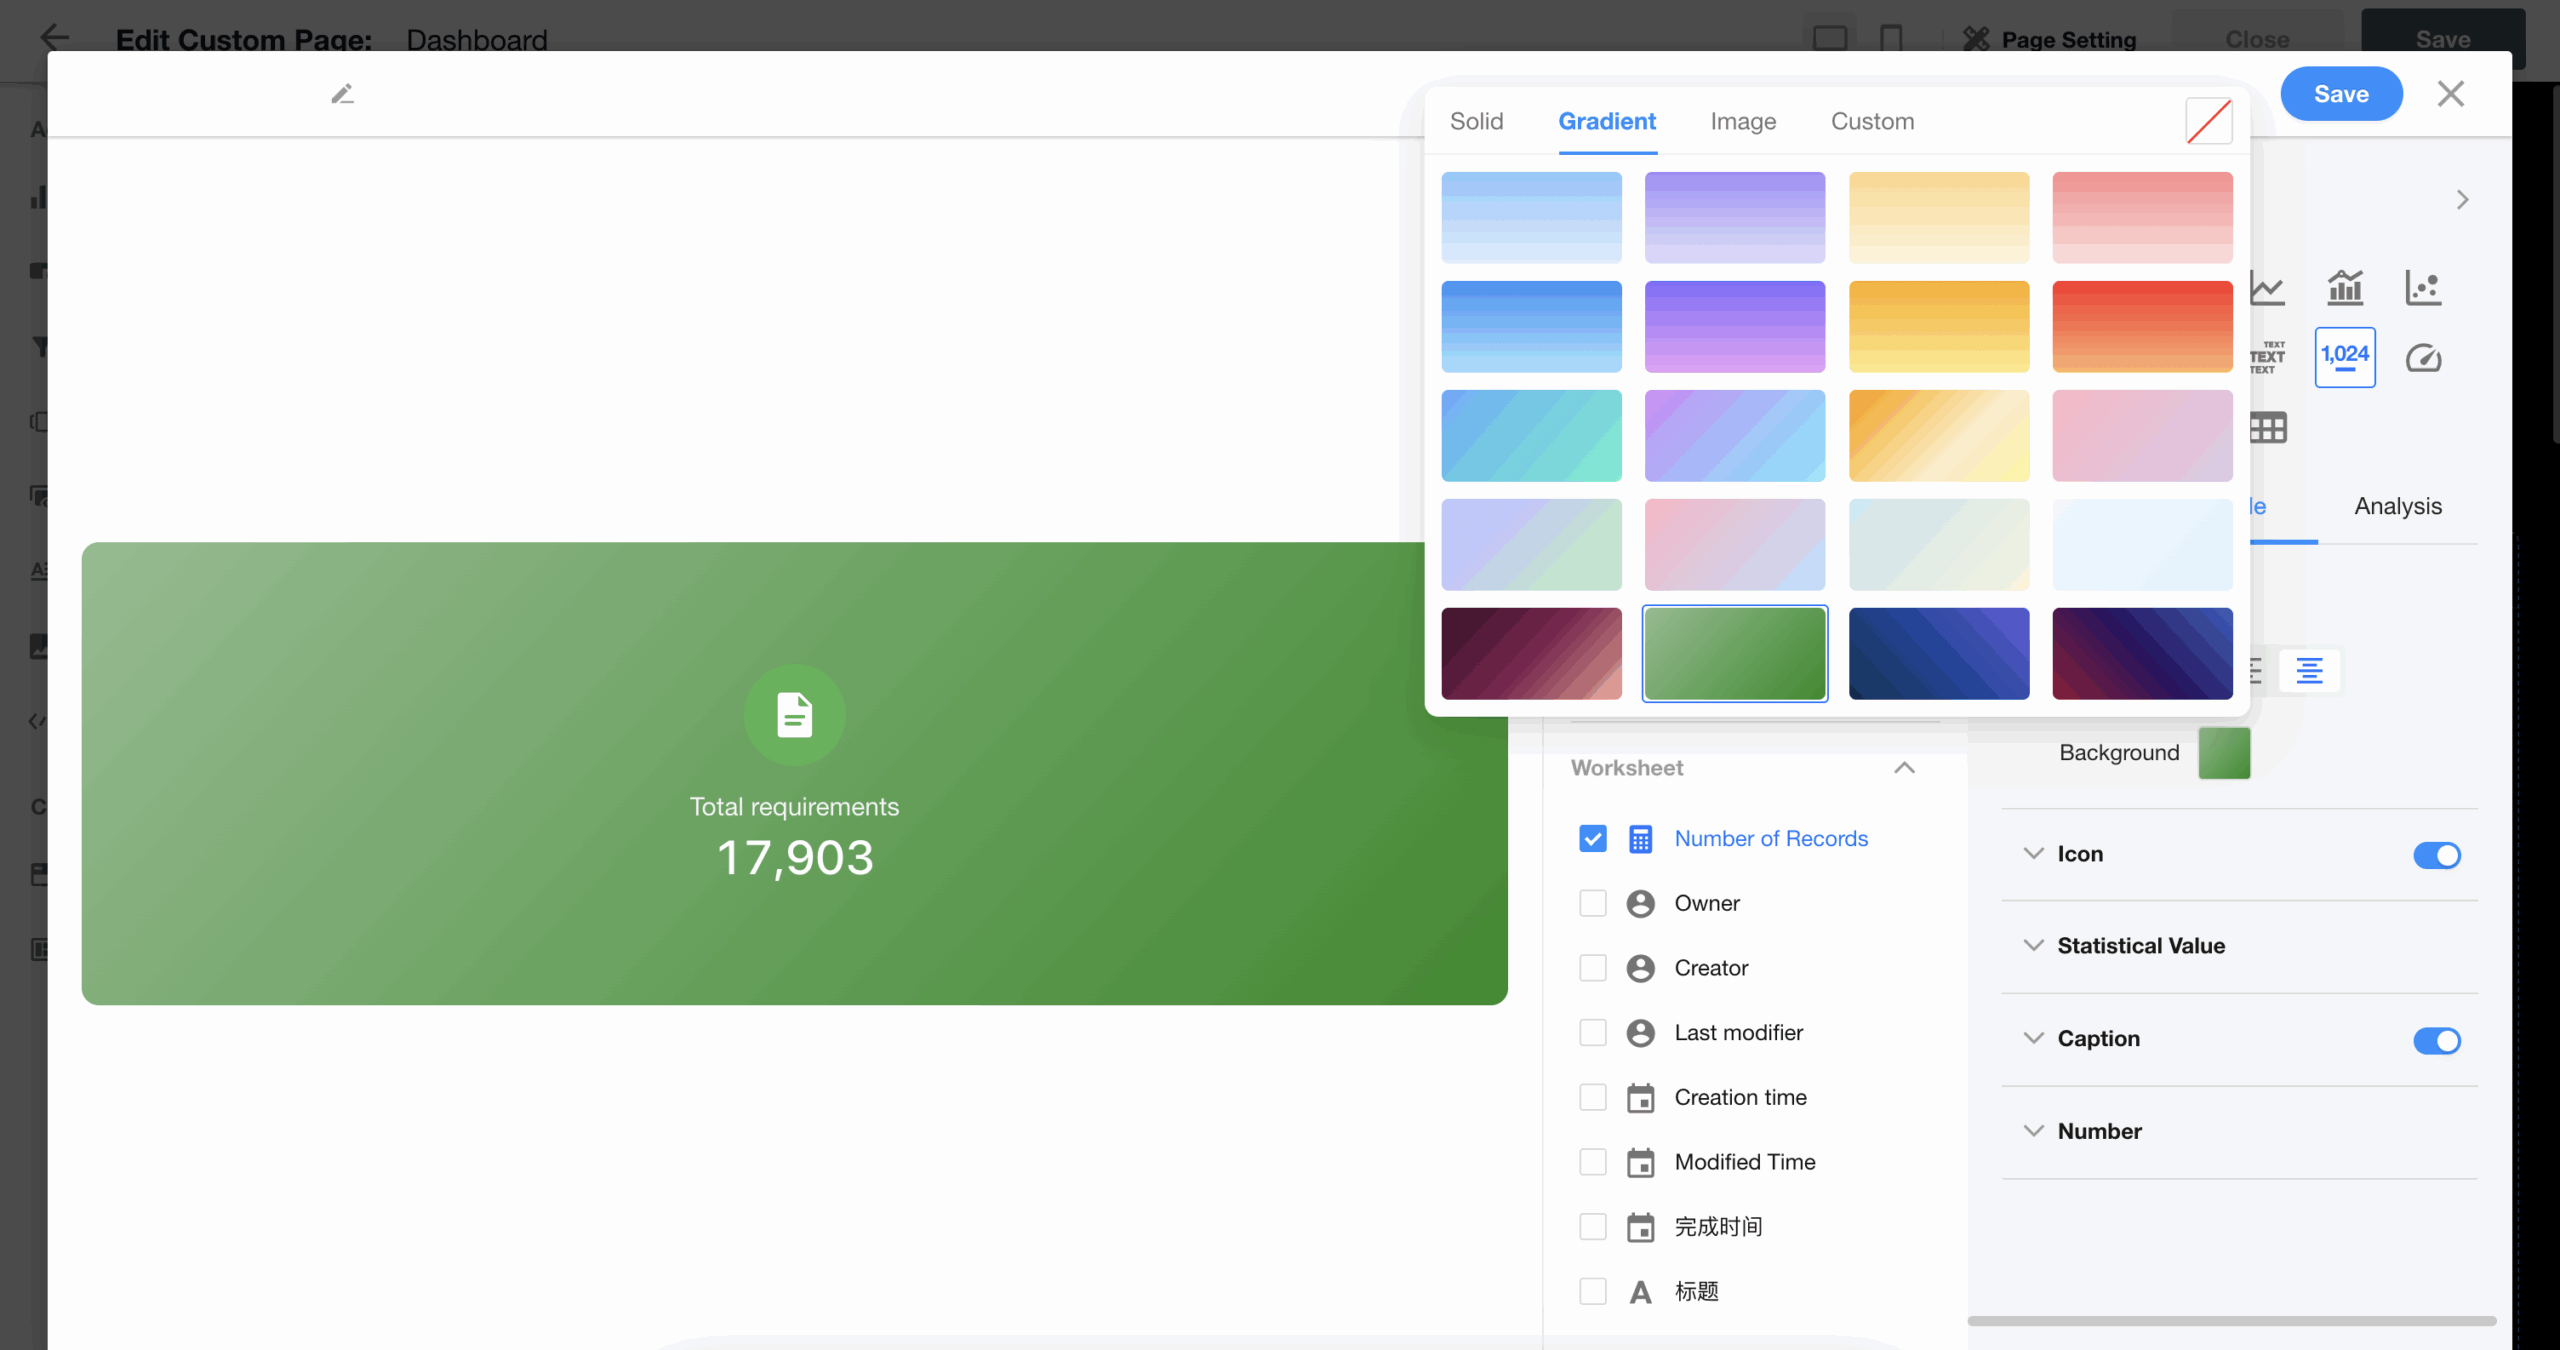Click the dark Save button in header

tap(2443, 39)
